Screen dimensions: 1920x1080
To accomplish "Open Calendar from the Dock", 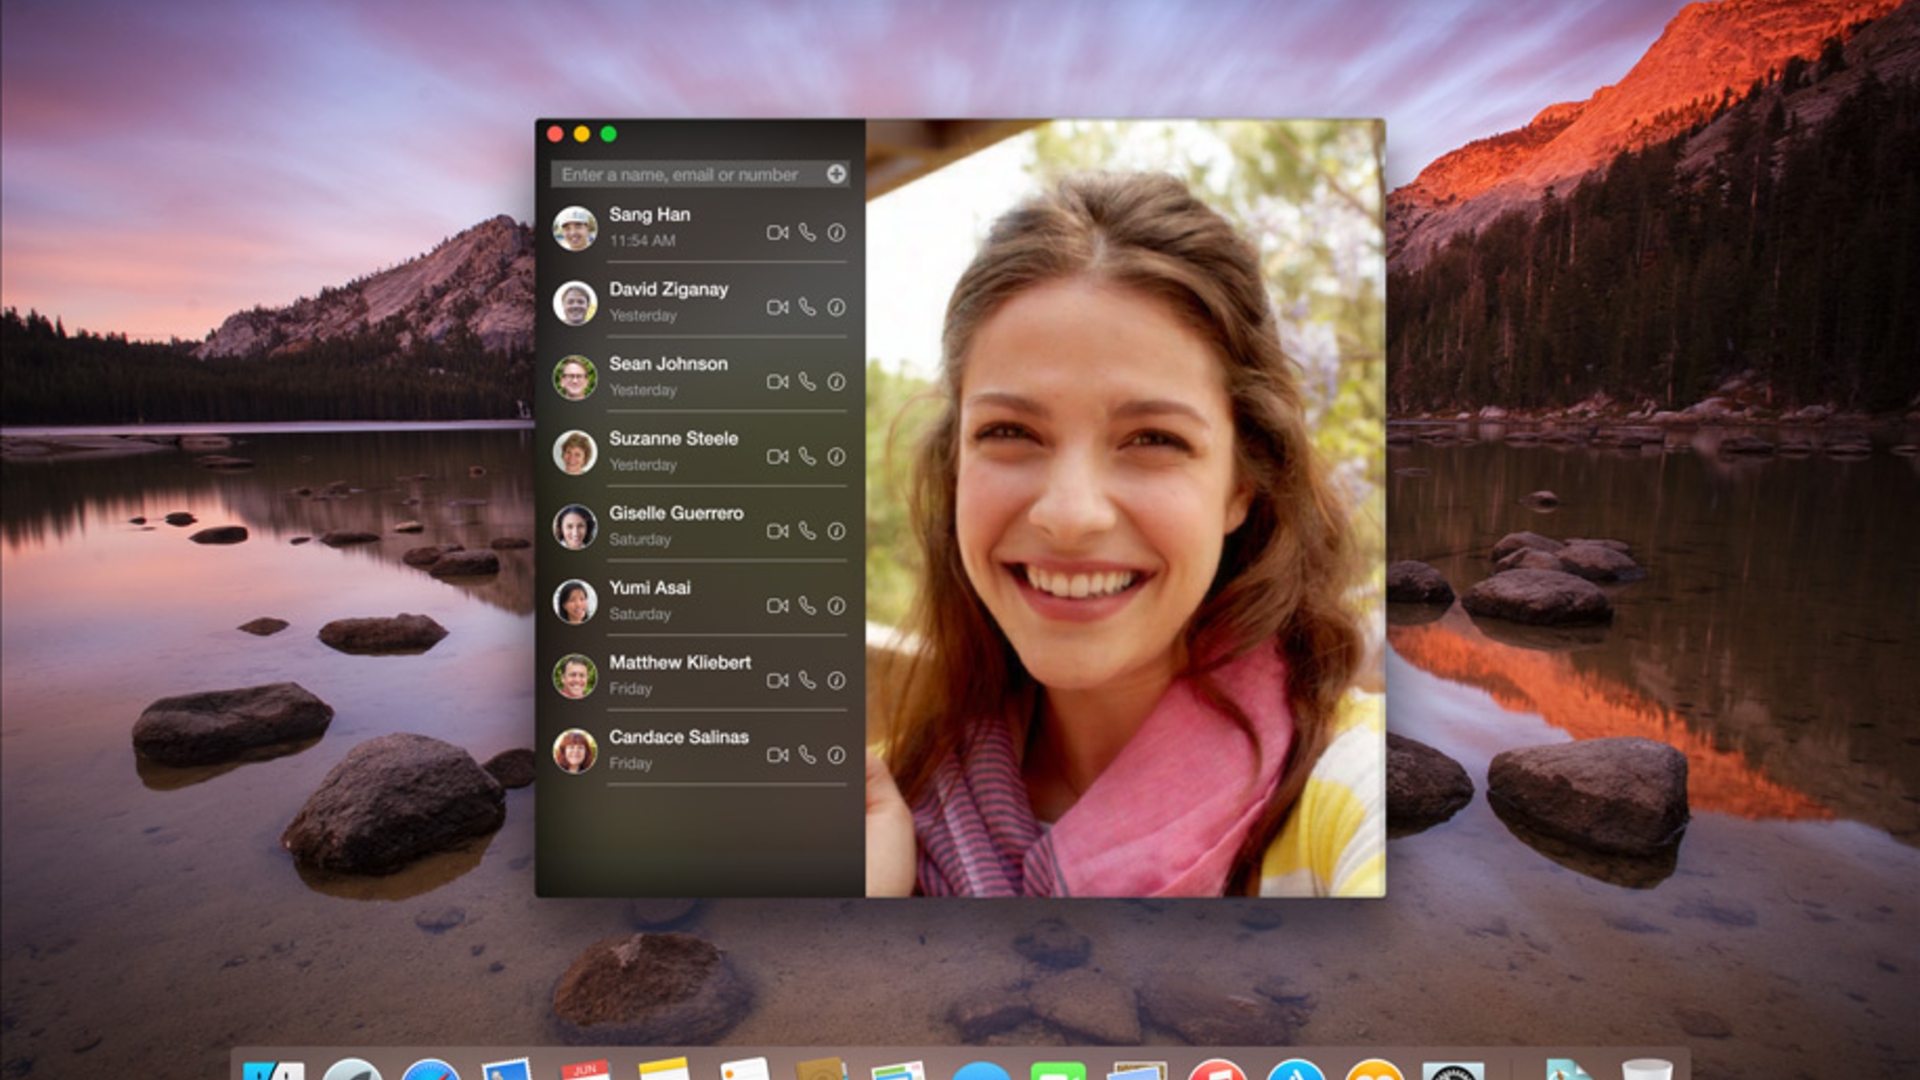I will coord(586,1070).
